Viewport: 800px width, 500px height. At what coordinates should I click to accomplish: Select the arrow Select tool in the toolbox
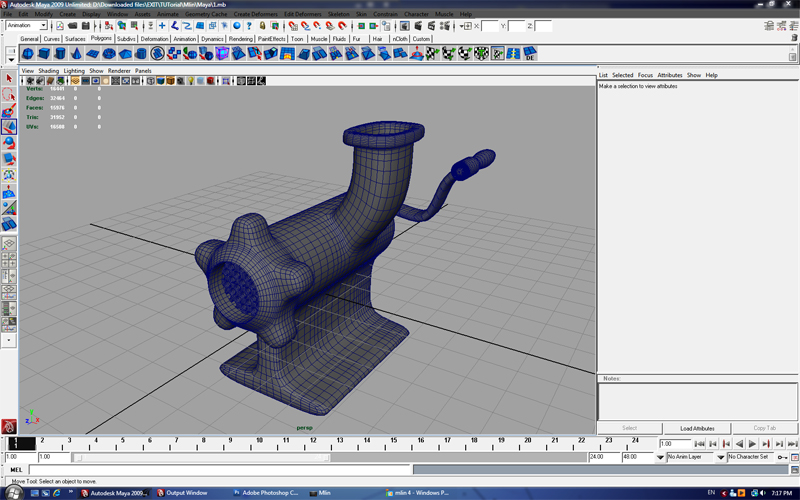9,78
